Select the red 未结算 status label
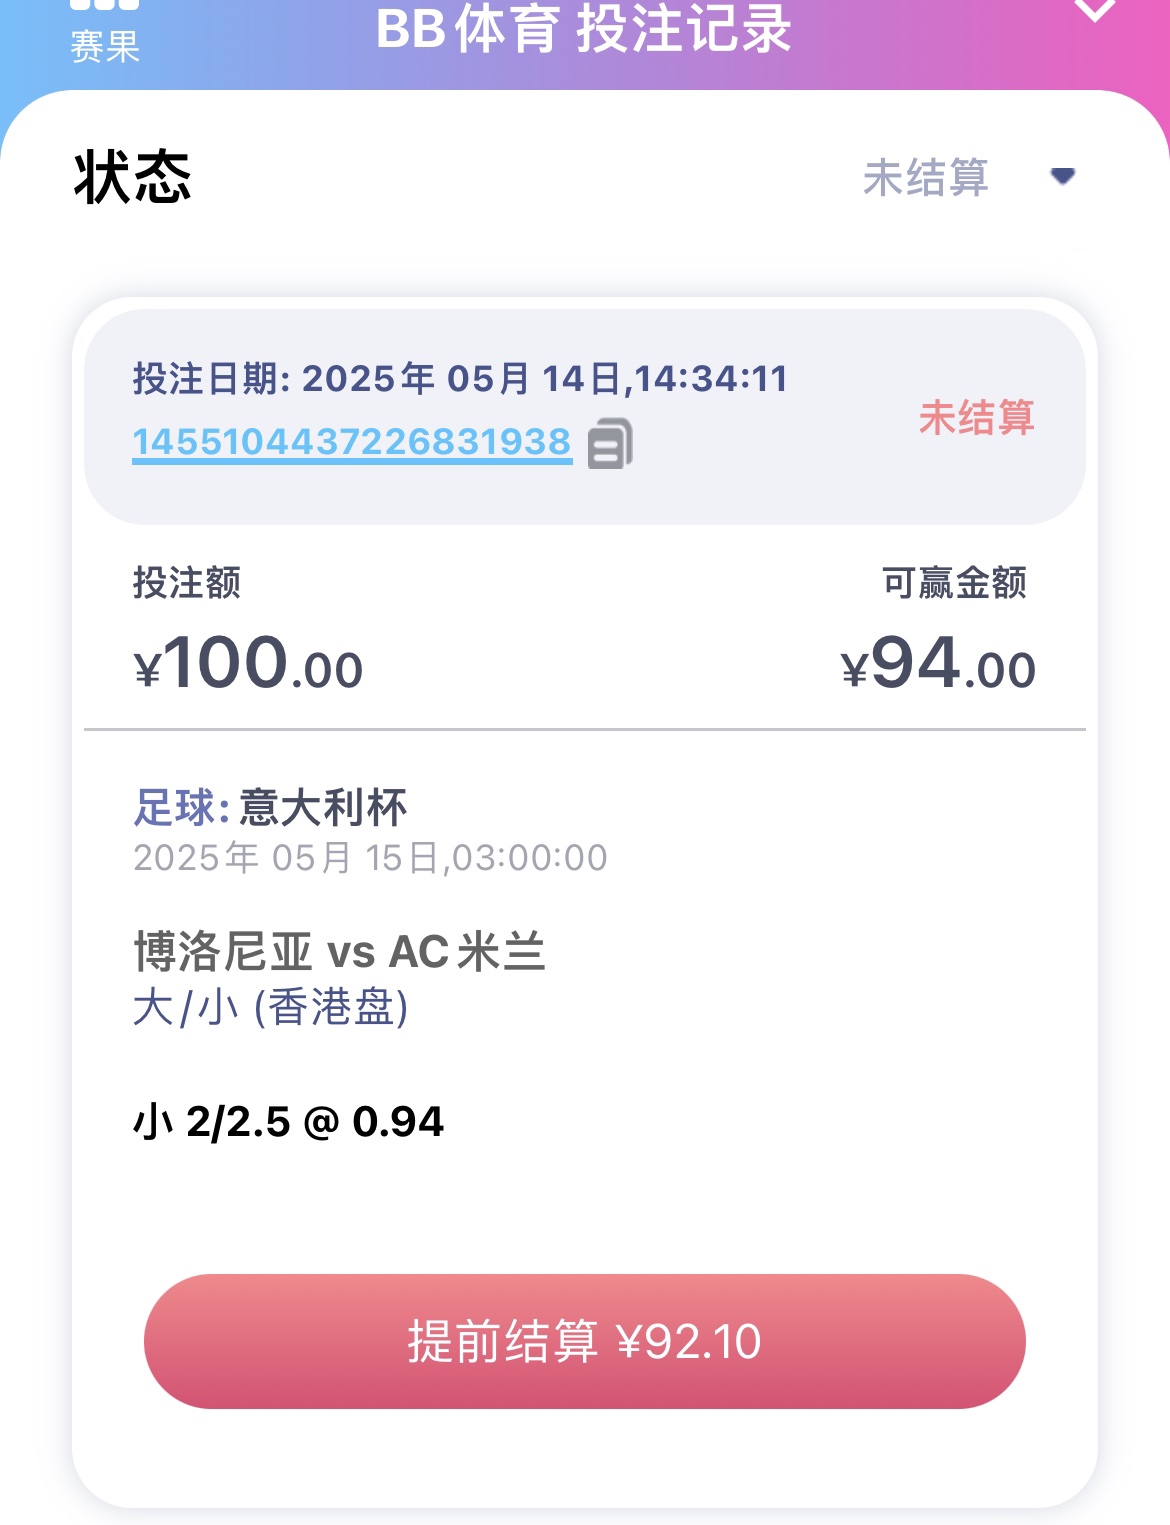 (977, 417)
